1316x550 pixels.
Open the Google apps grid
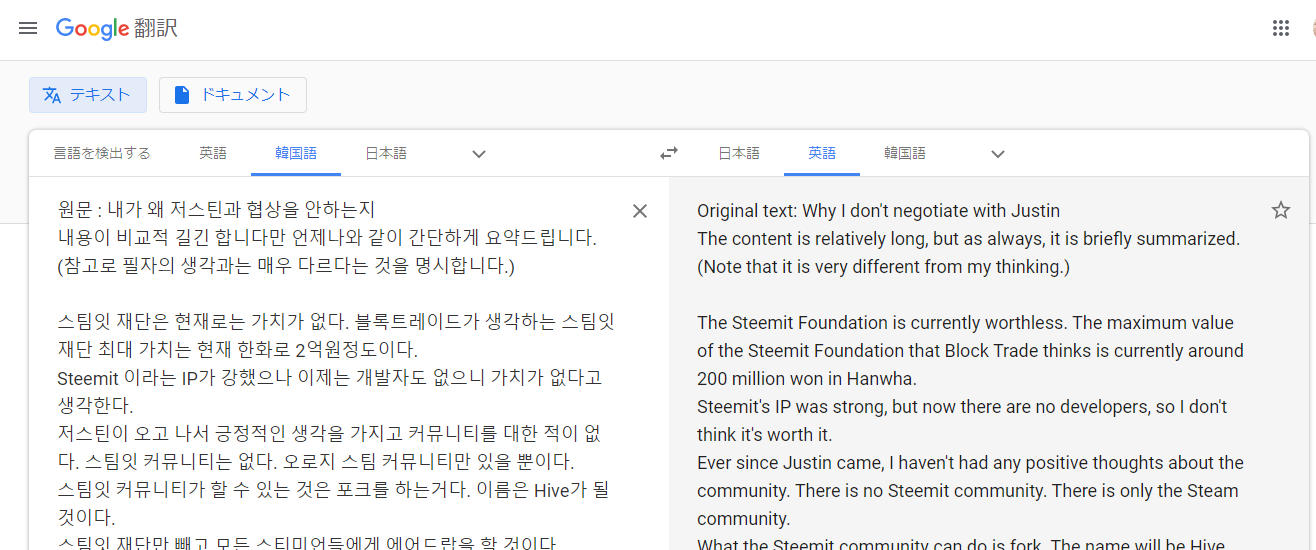point(1280,28)
